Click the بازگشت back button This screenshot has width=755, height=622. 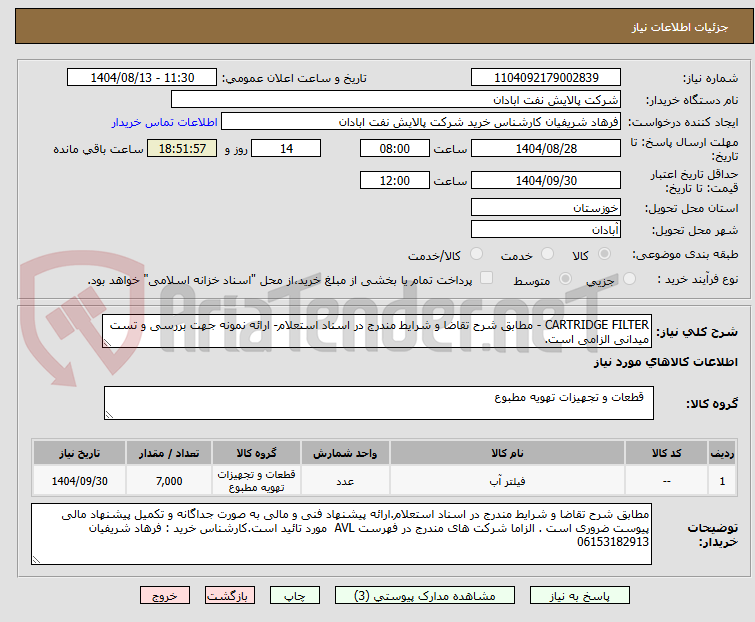pyautogui.click(x=230, y=596)
